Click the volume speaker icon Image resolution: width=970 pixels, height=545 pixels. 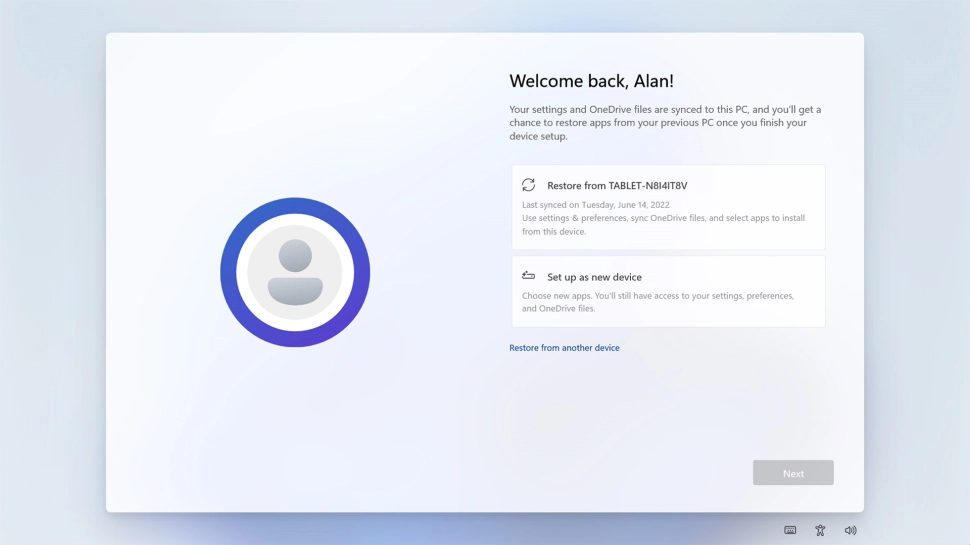[x=850, y=530]
